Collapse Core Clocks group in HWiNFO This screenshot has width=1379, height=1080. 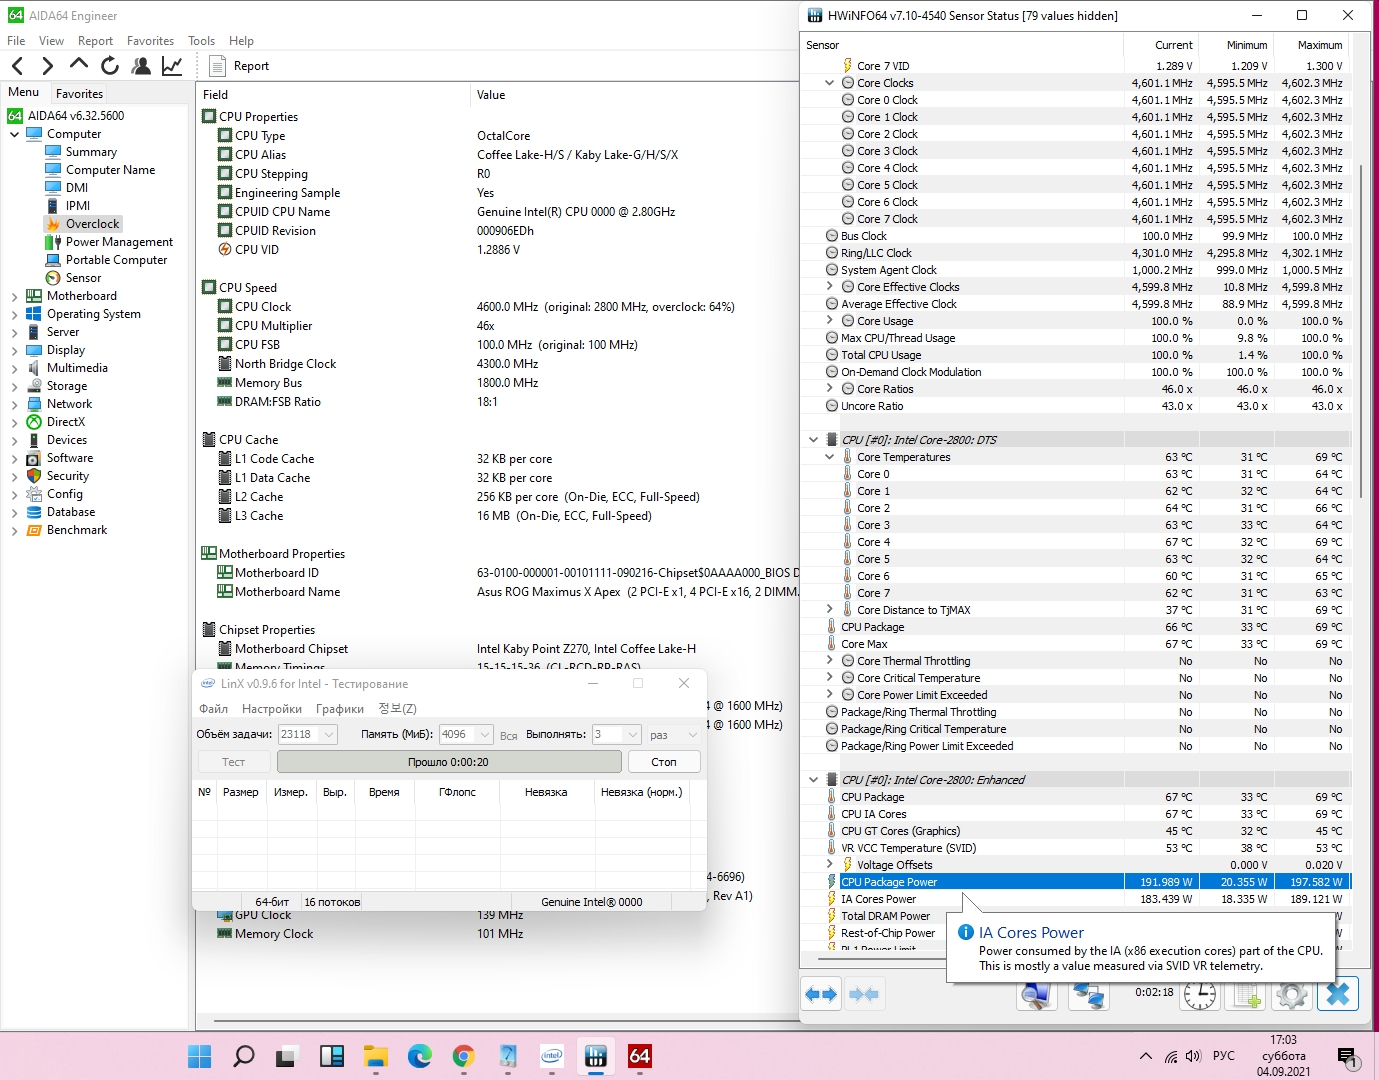point(830,83)
